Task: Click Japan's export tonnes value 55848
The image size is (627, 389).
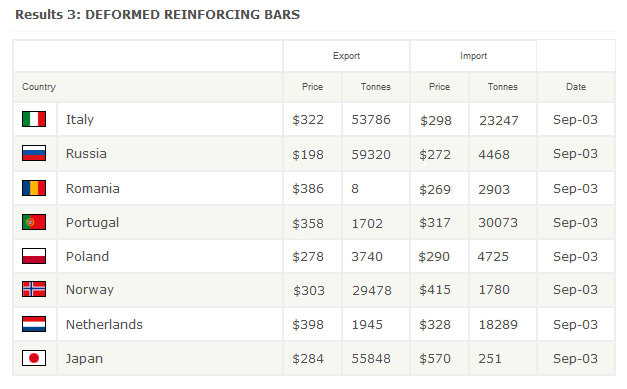Action: [371, 359]
